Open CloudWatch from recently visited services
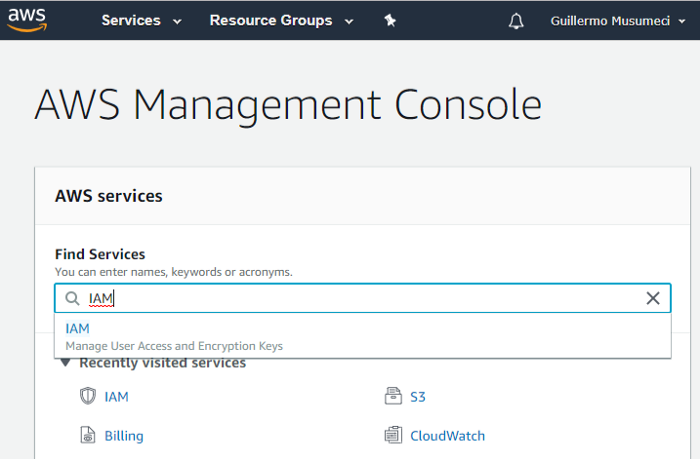 click(447, 436)
